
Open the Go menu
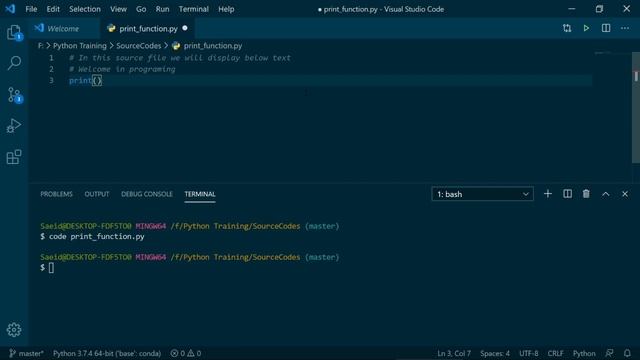click(141, 9)
